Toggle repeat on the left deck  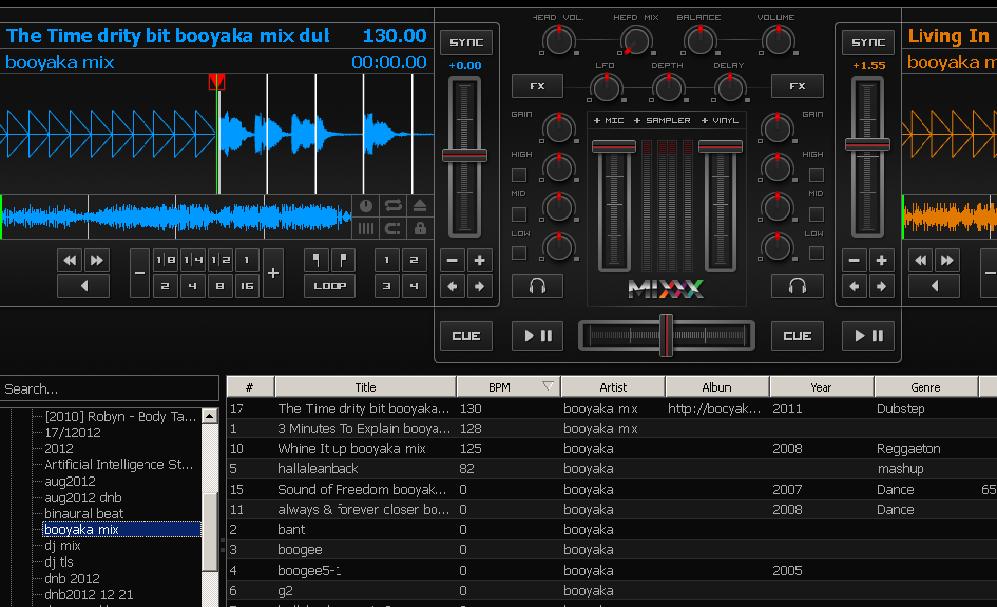coord(393,206)
